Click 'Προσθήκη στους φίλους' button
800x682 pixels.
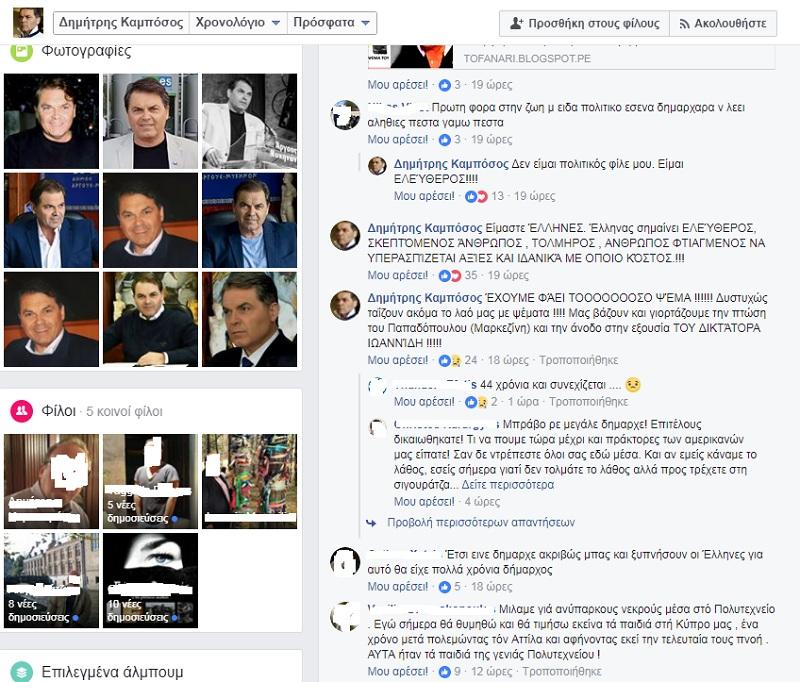coord(582,23)
